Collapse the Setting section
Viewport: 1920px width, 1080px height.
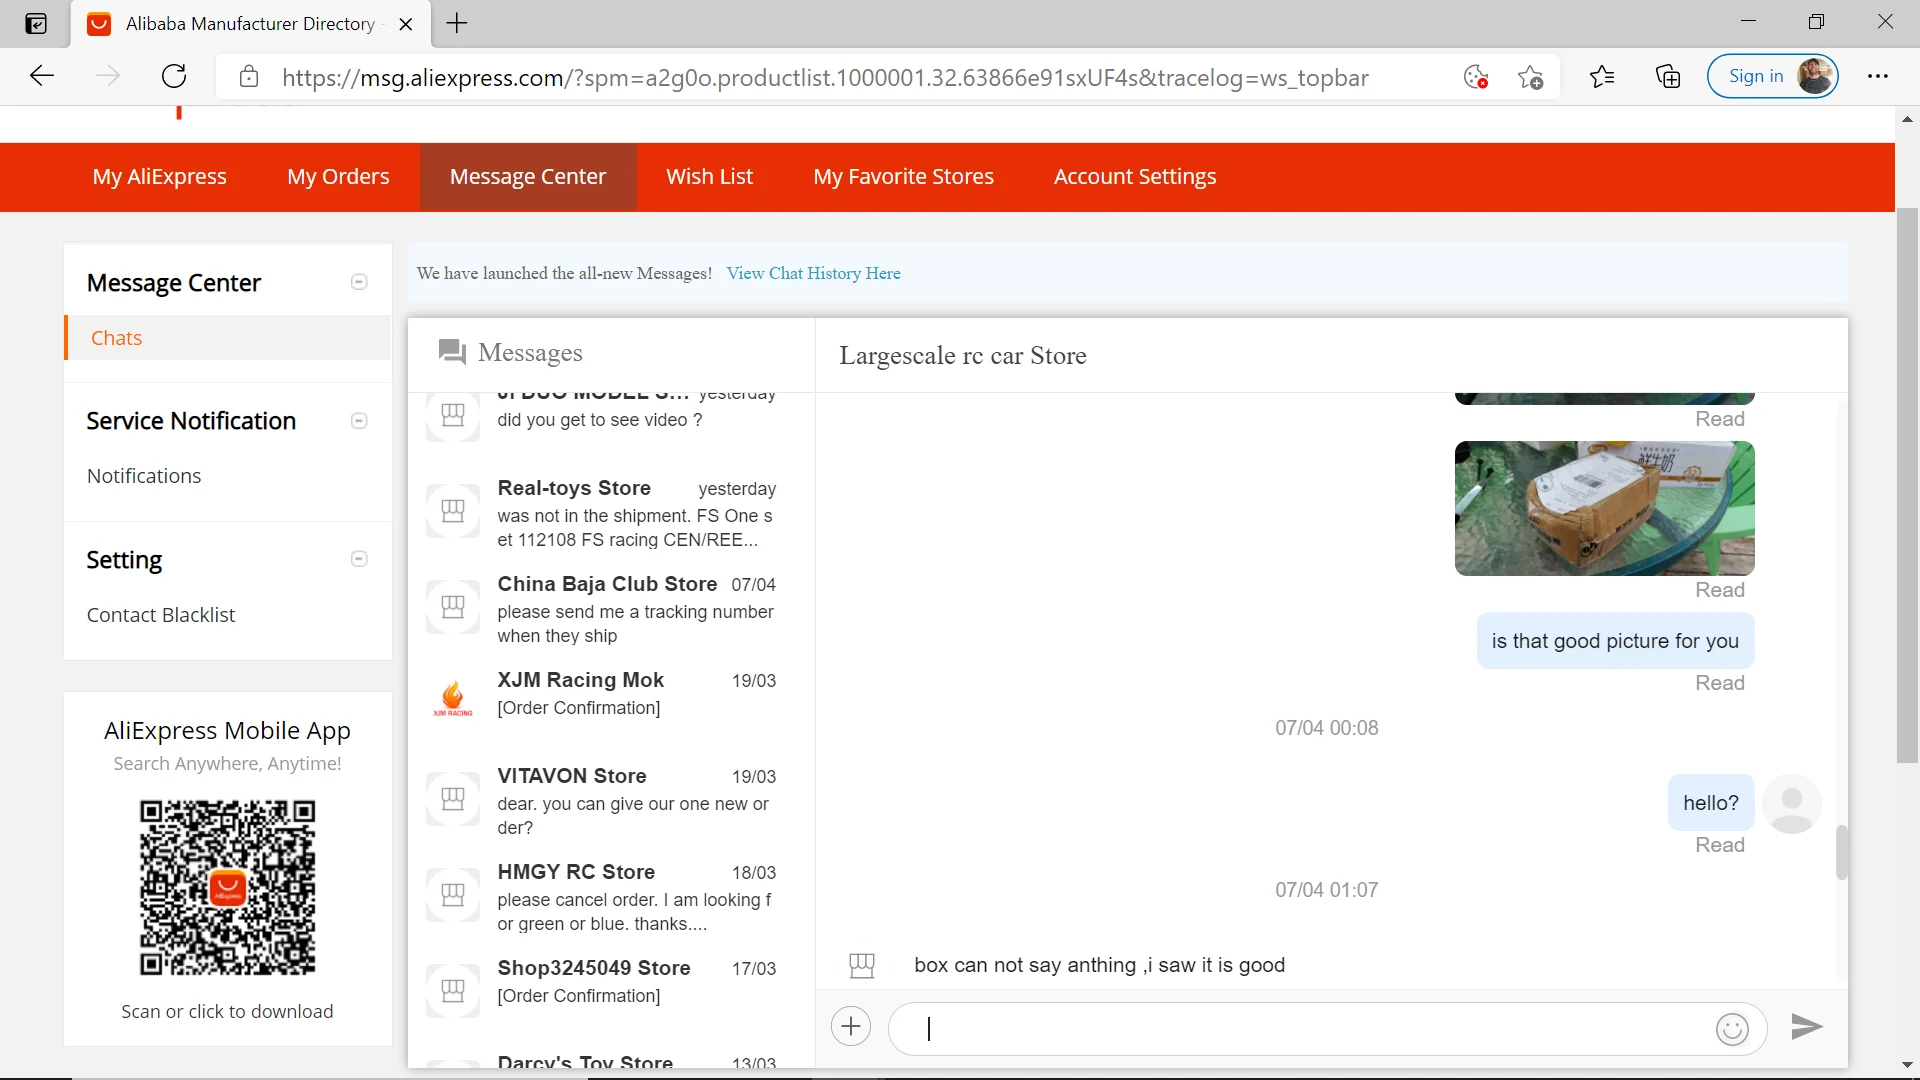pos(359,559)
